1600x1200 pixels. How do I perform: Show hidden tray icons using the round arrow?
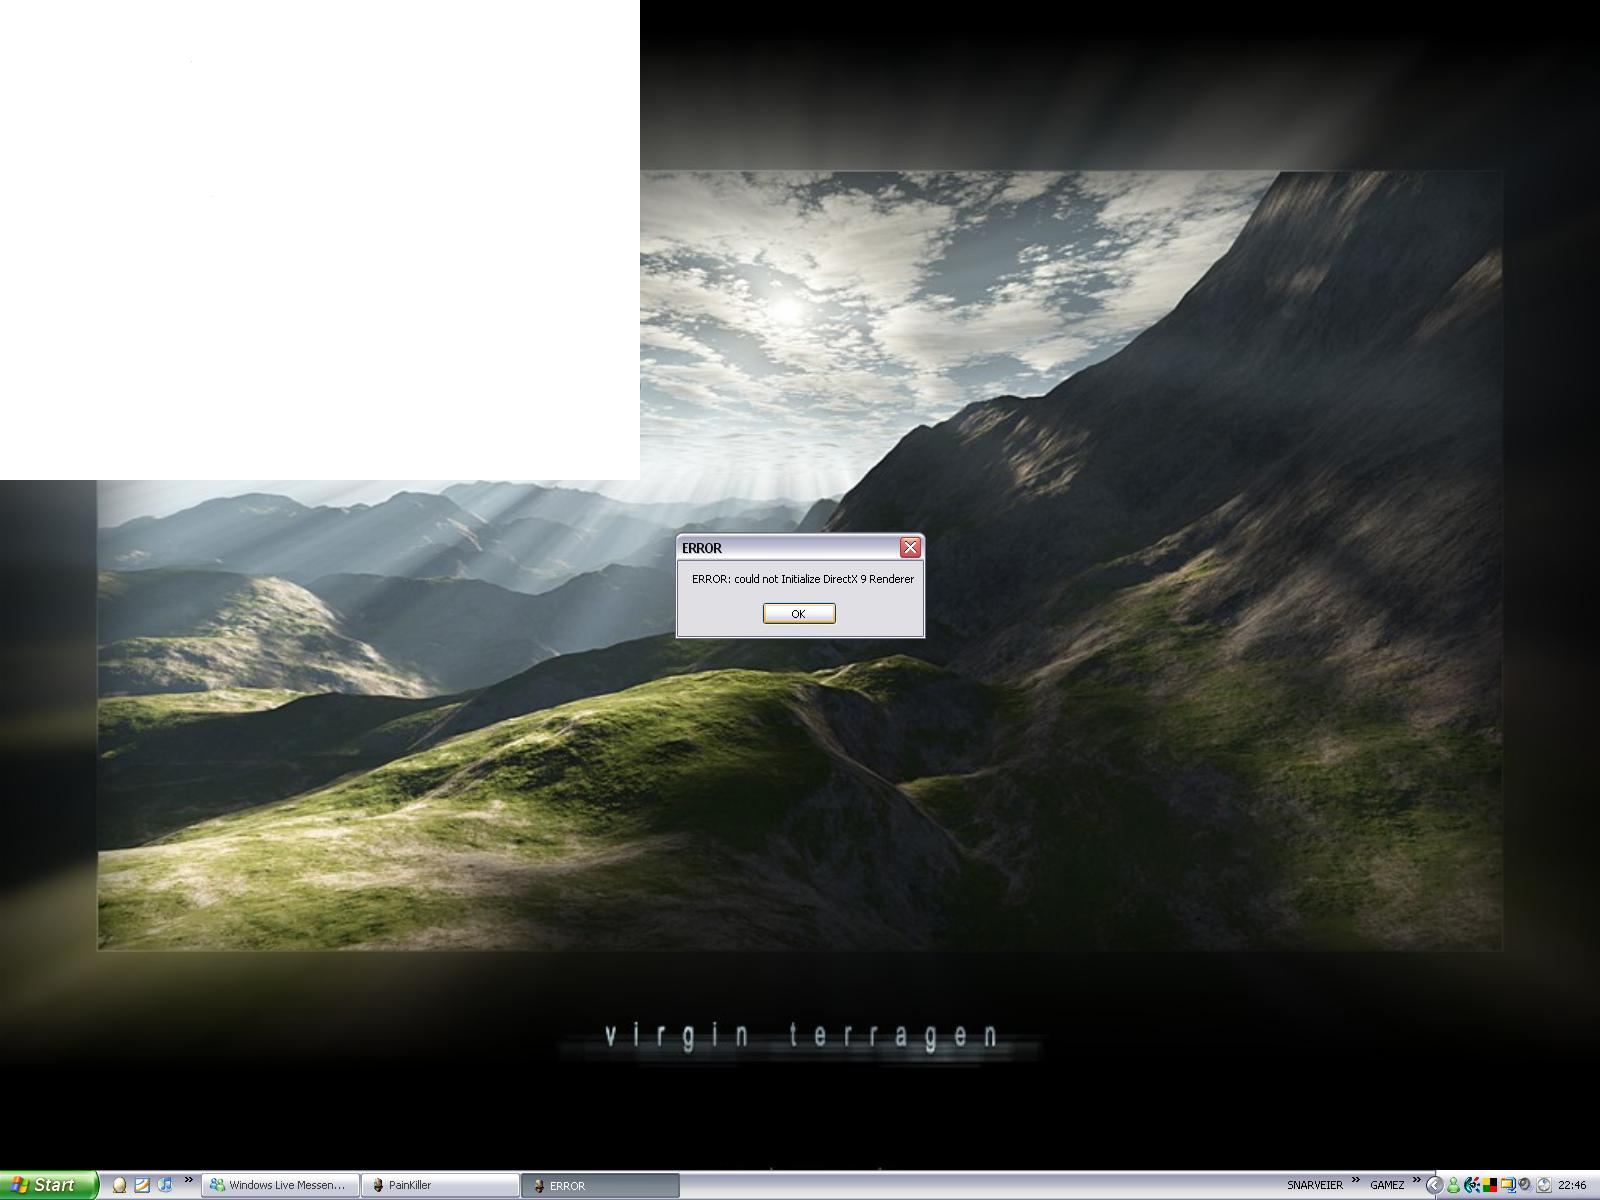[x=1435, y=1185]
